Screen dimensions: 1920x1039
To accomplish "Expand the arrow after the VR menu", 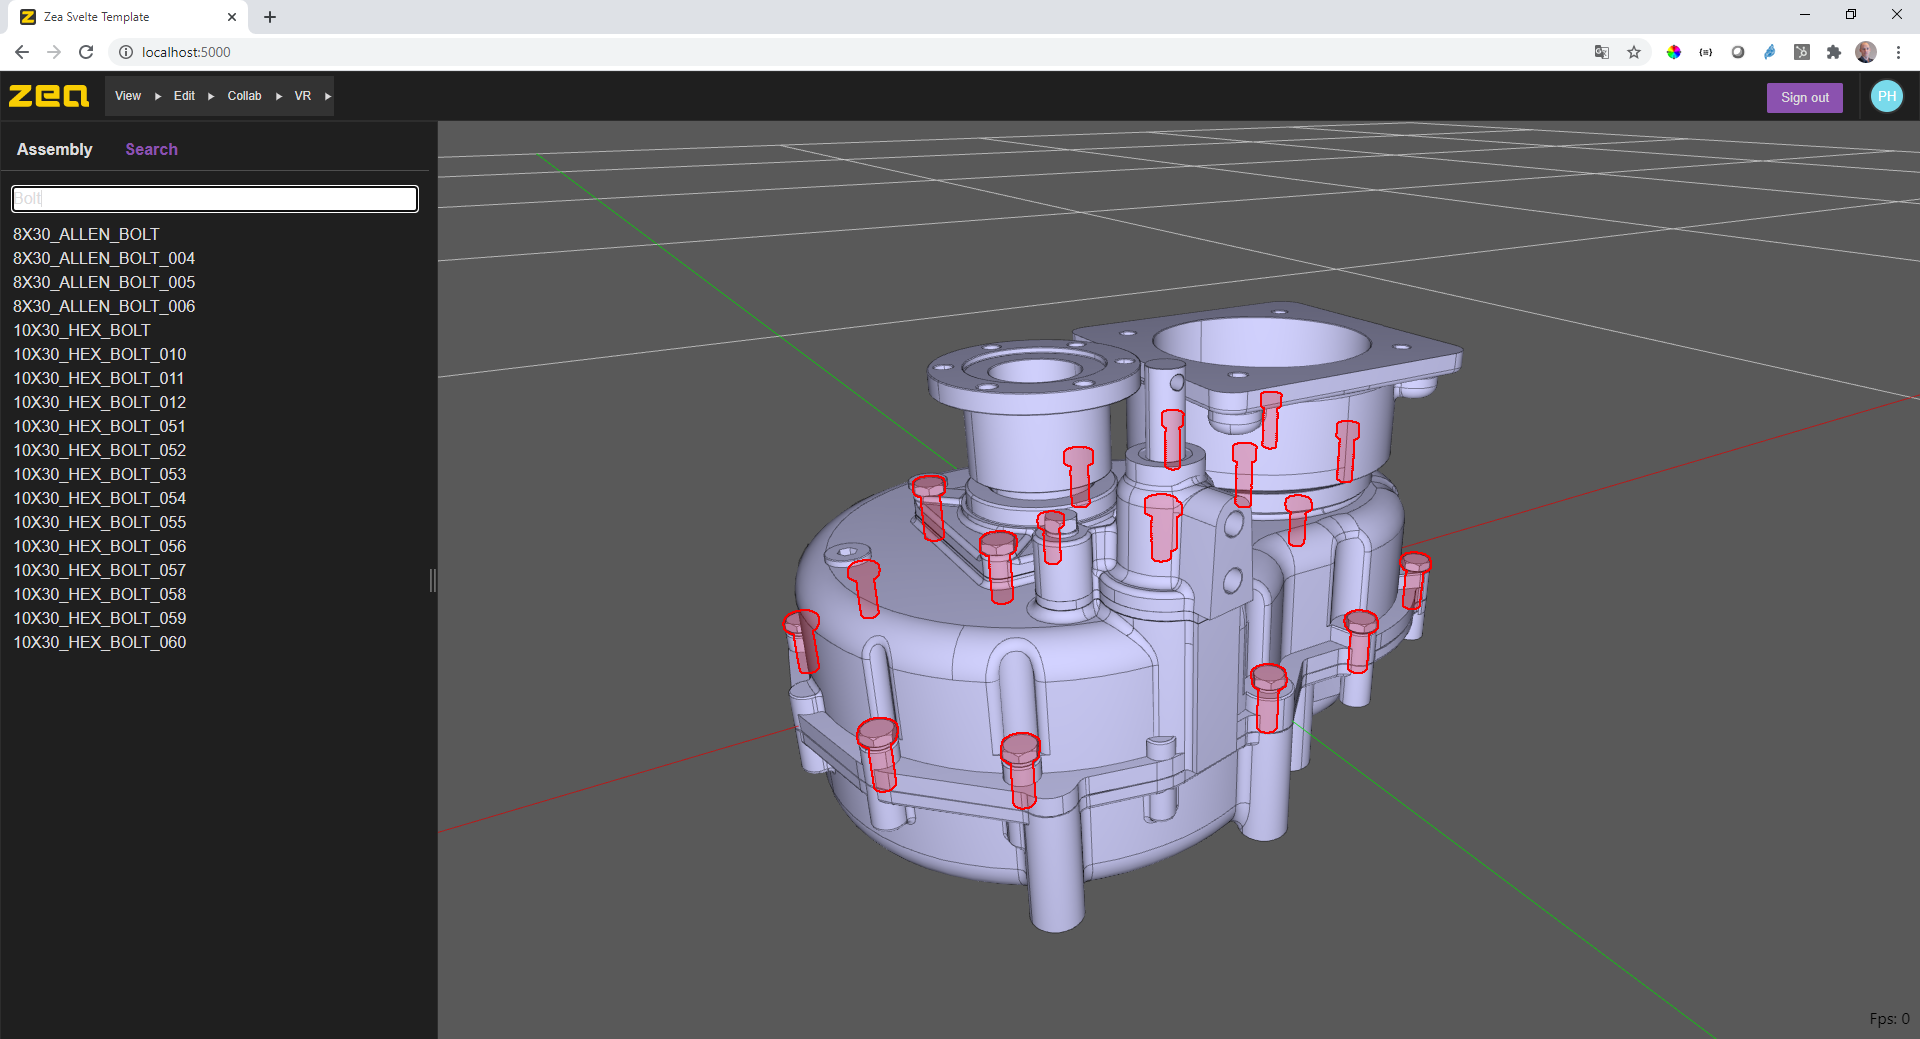I will coord(327,96).
